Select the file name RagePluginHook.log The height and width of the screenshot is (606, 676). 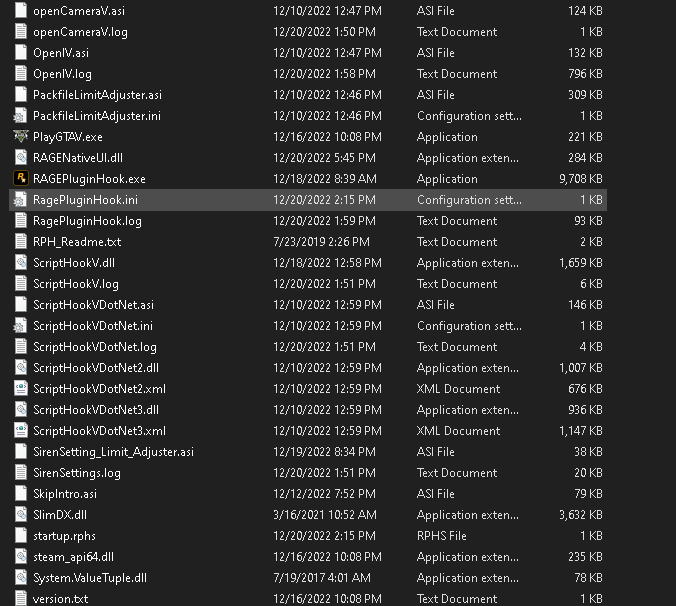click(x=87, y=221)
